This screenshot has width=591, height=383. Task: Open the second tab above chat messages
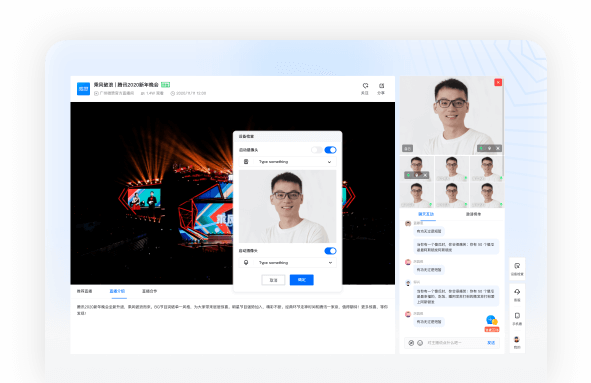click(x=473, y=214)
